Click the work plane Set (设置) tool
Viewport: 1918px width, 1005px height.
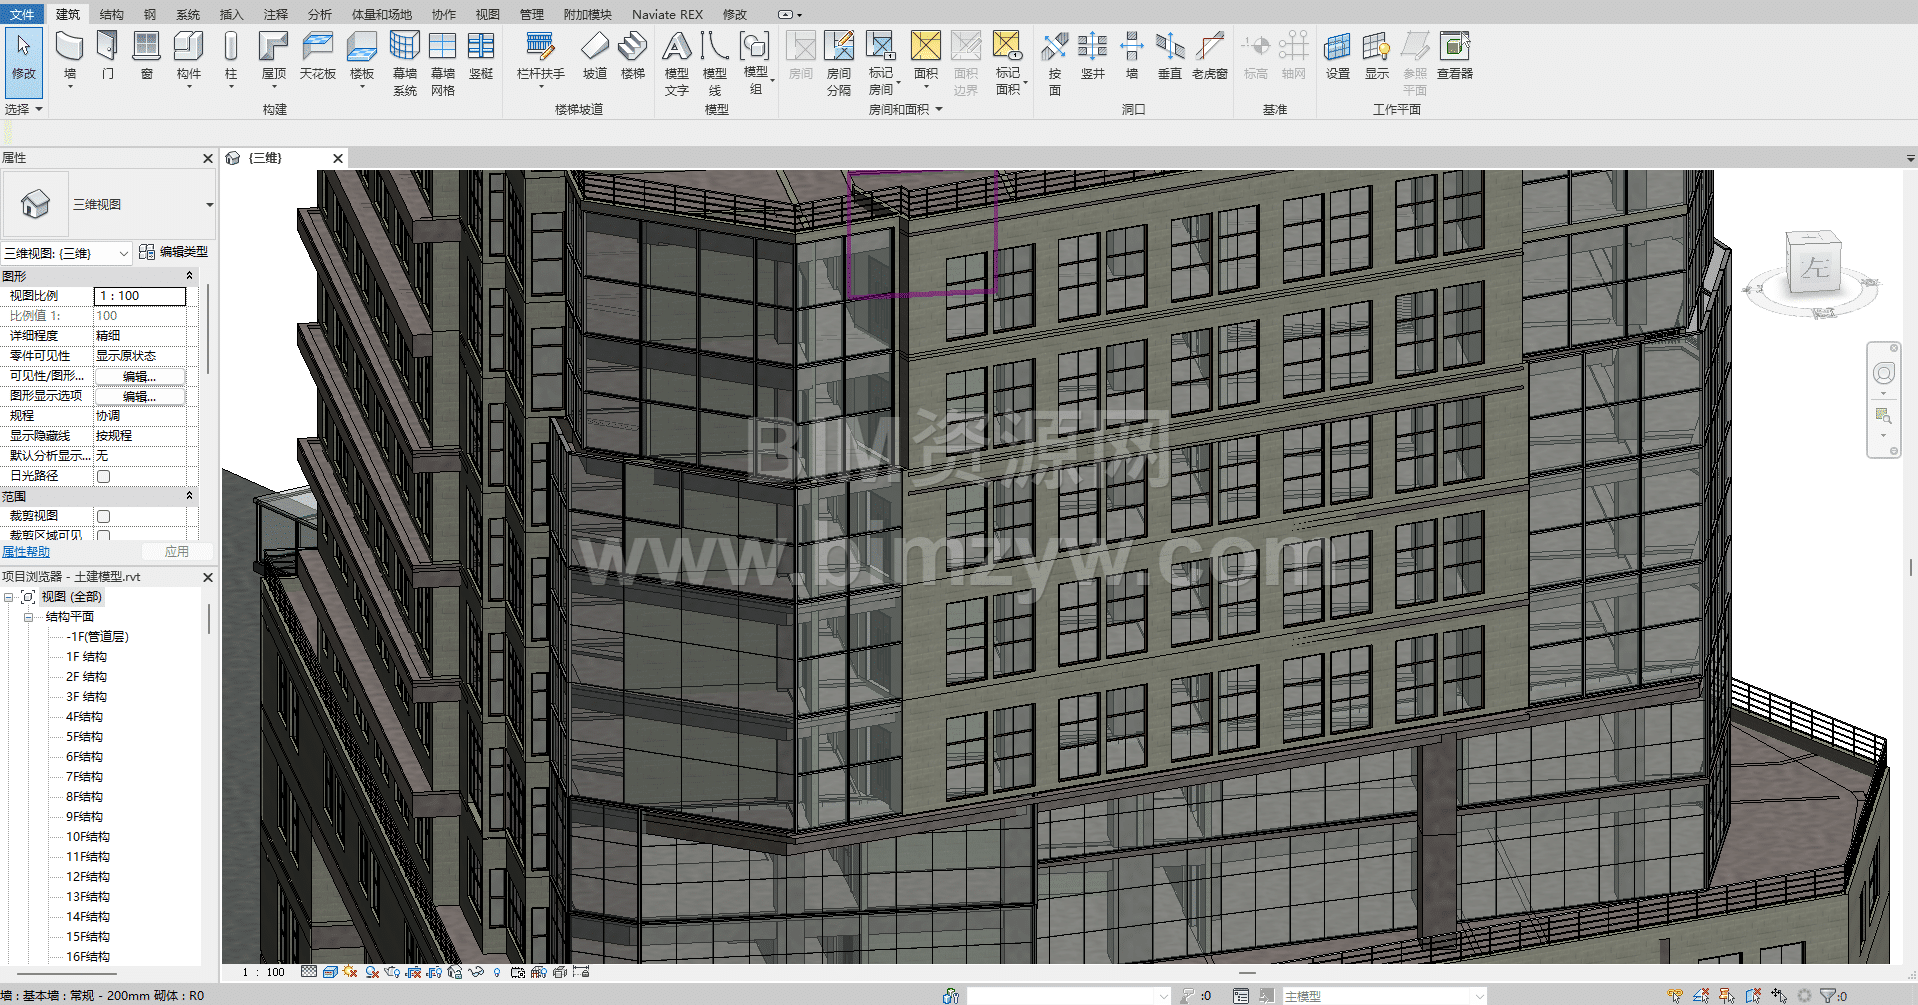[x=1338, y=56]
